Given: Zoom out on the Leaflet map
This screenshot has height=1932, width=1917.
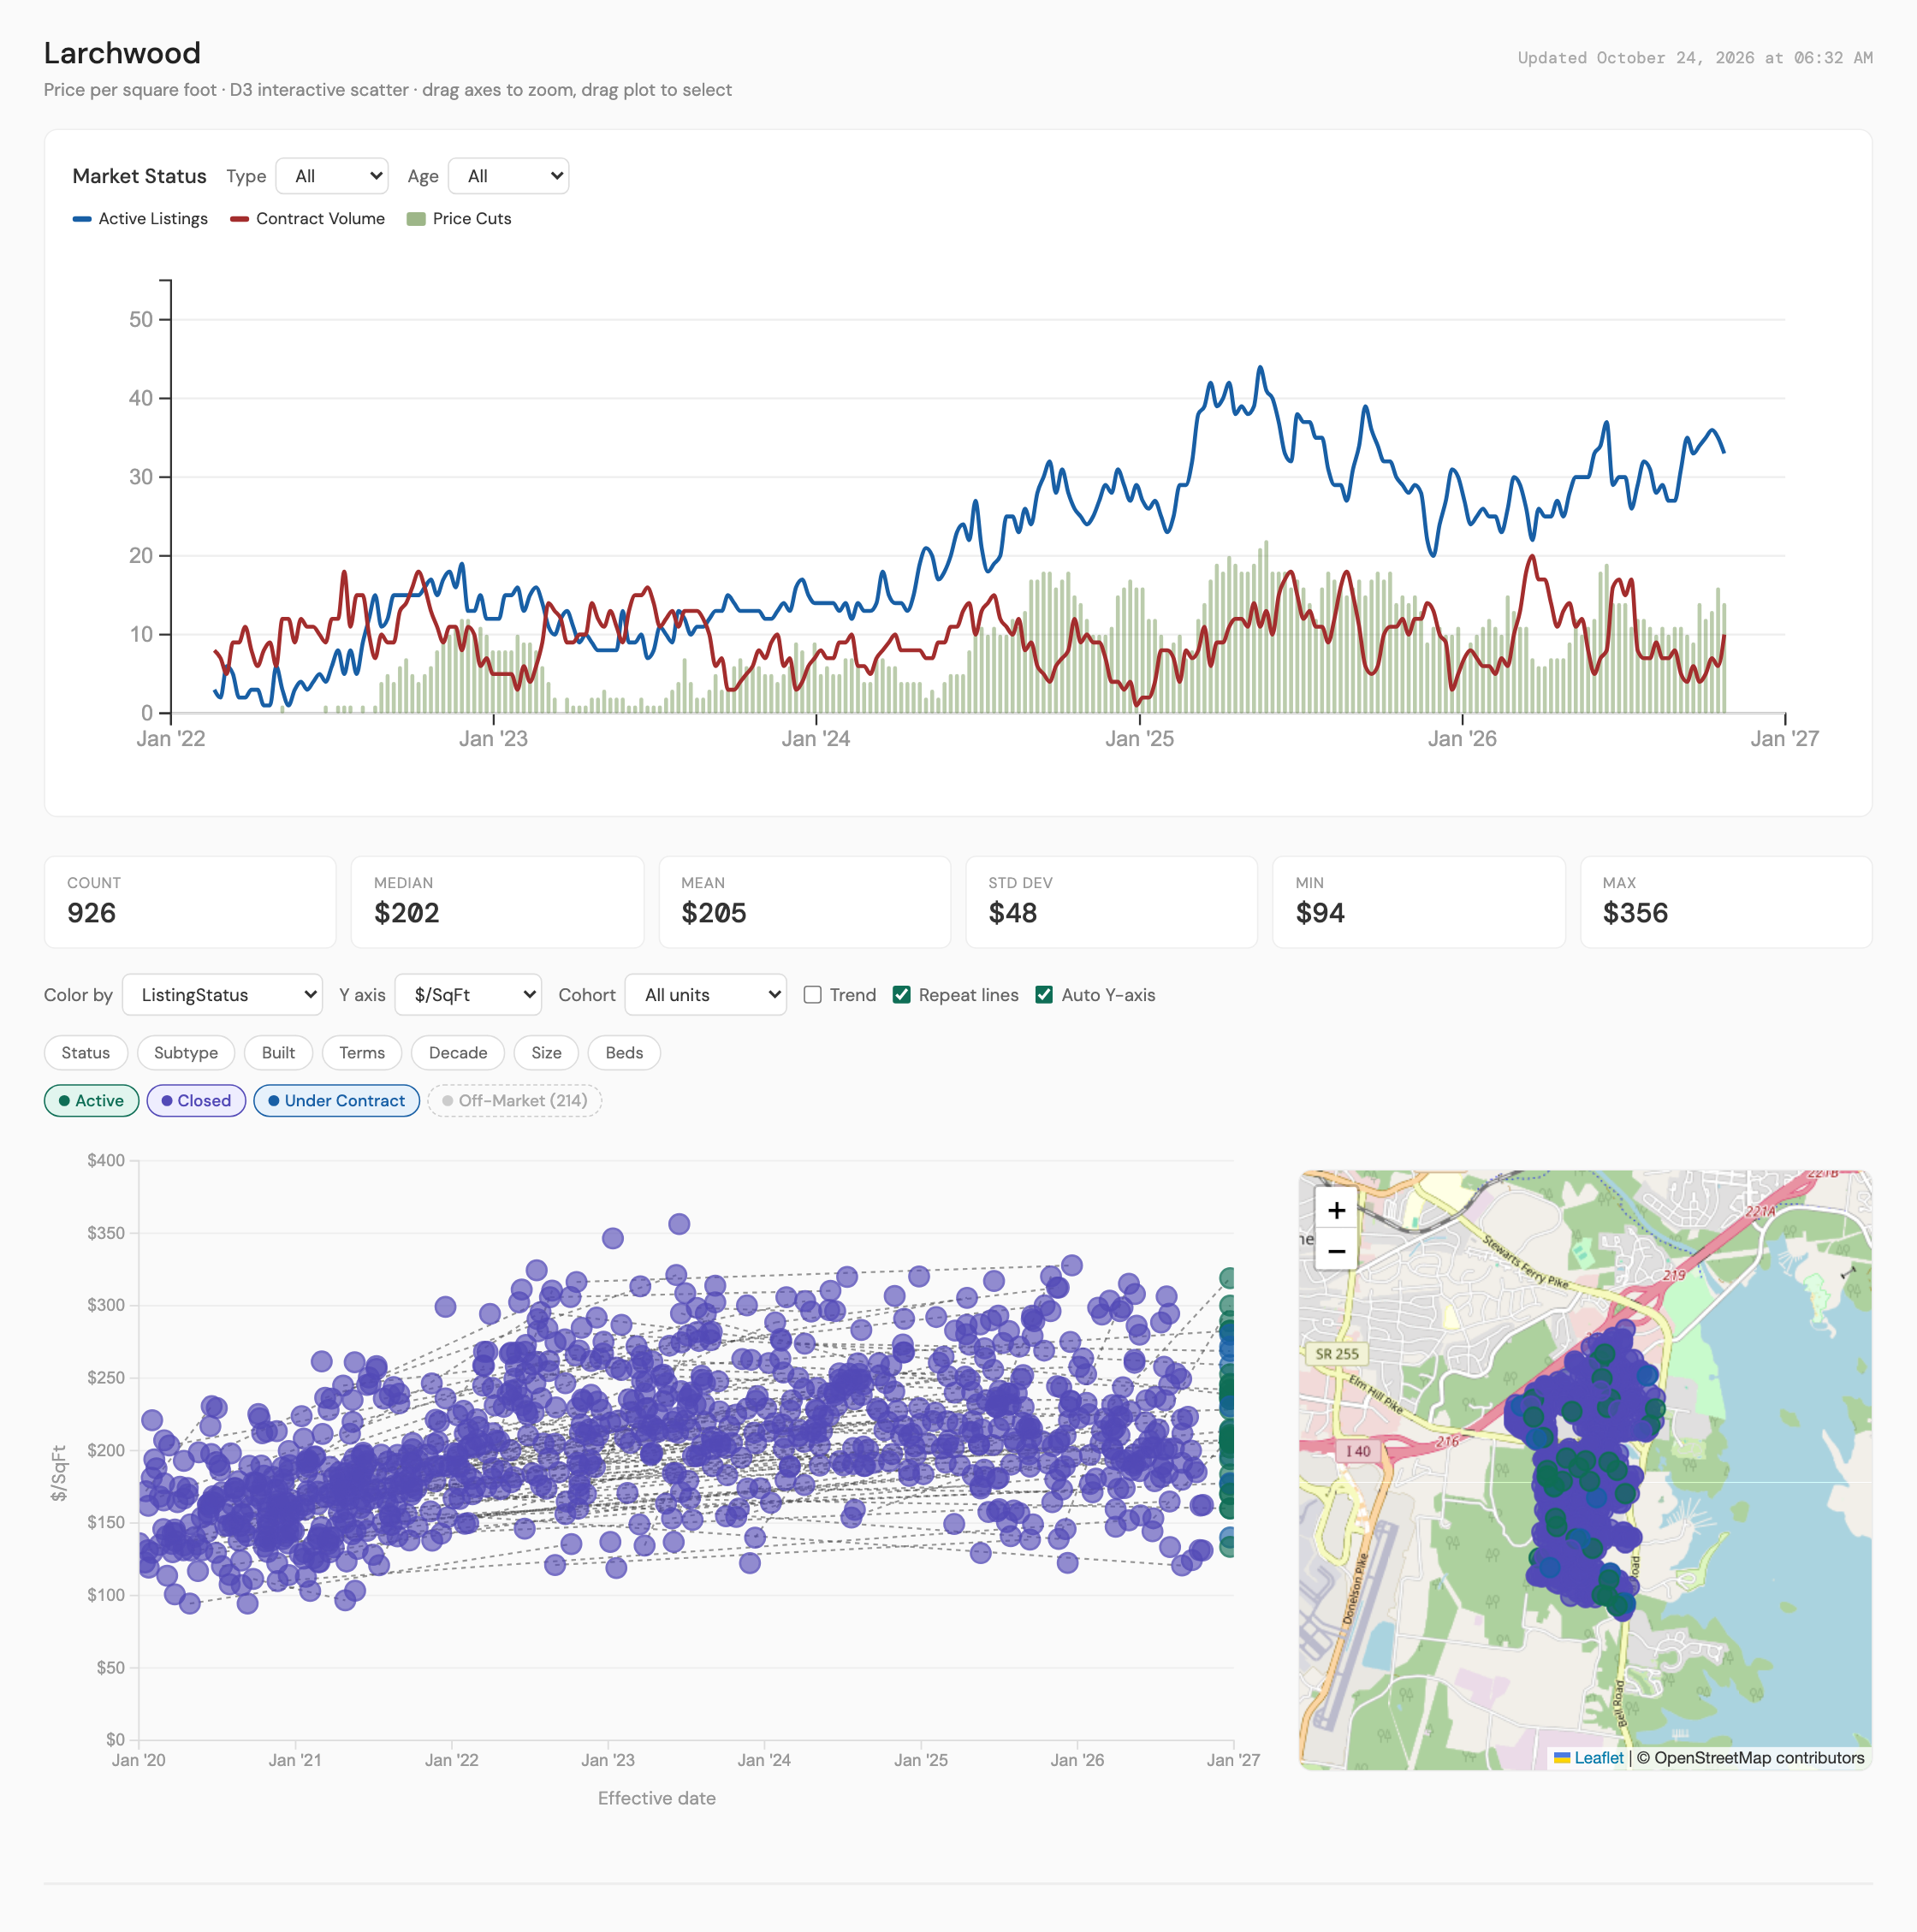Looking at the screenshot, I should click(1336, 1251).
